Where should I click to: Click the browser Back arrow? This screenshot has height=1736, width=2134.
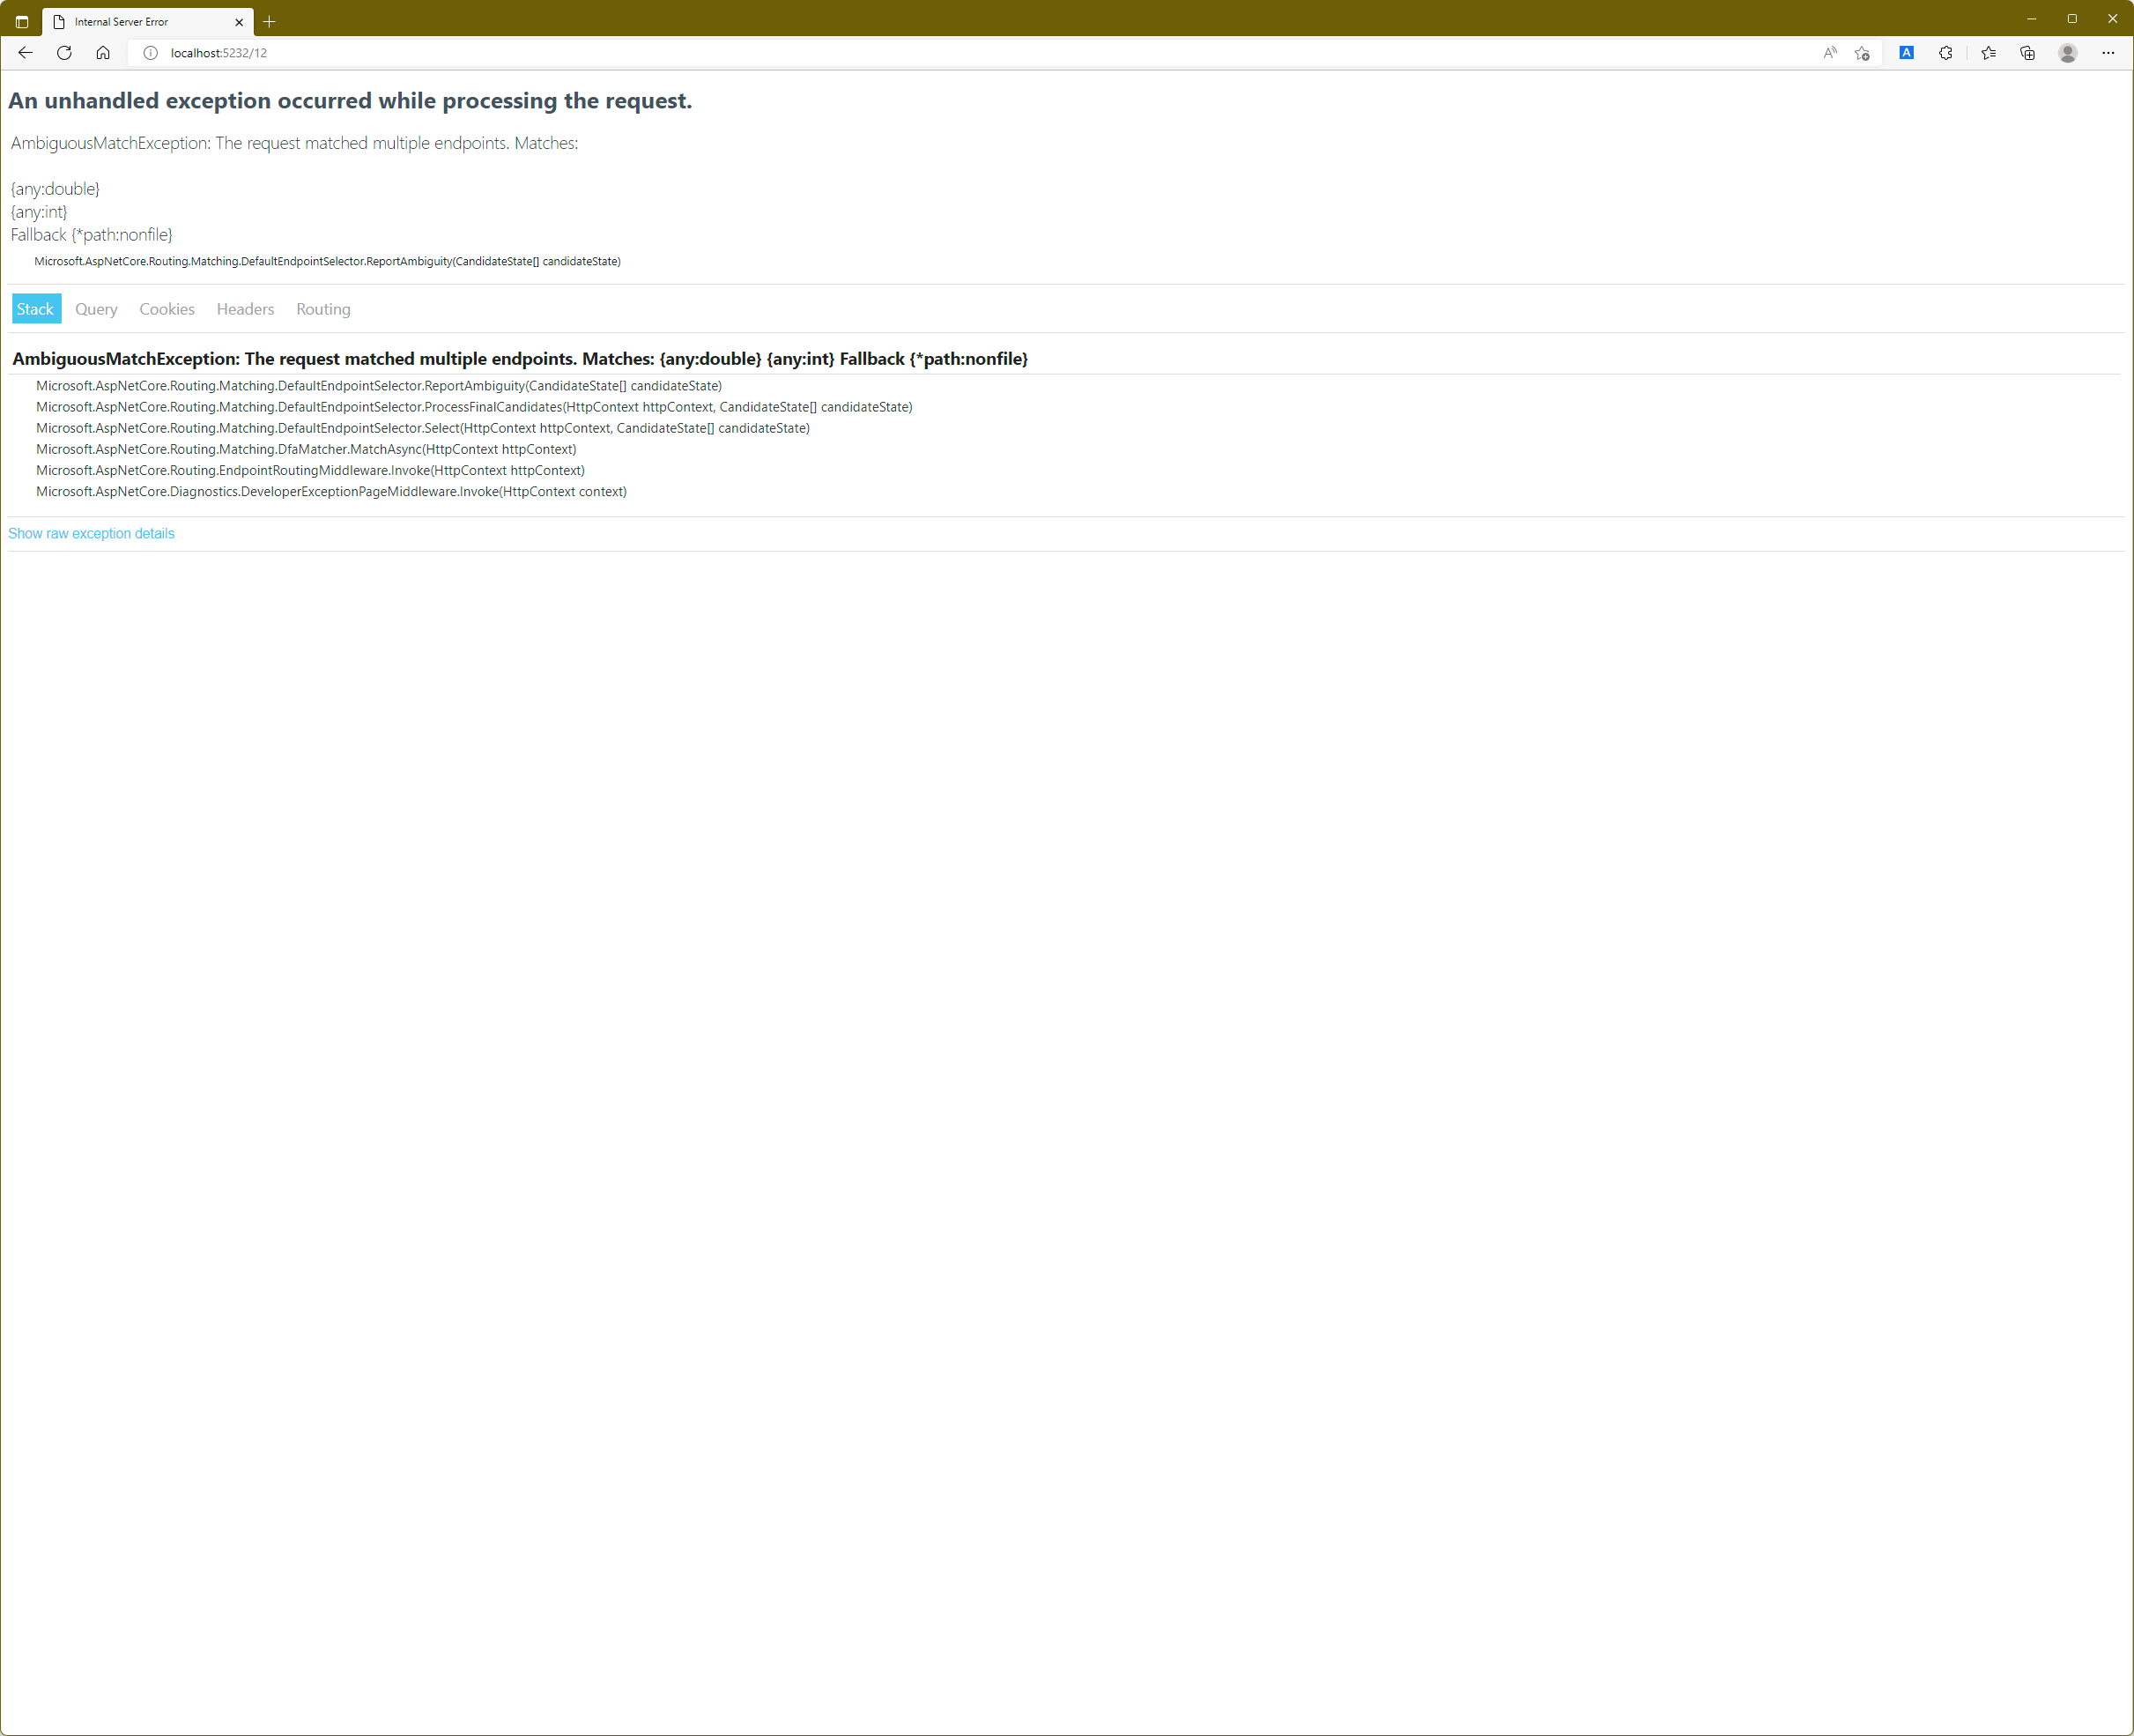coord(25,53)
